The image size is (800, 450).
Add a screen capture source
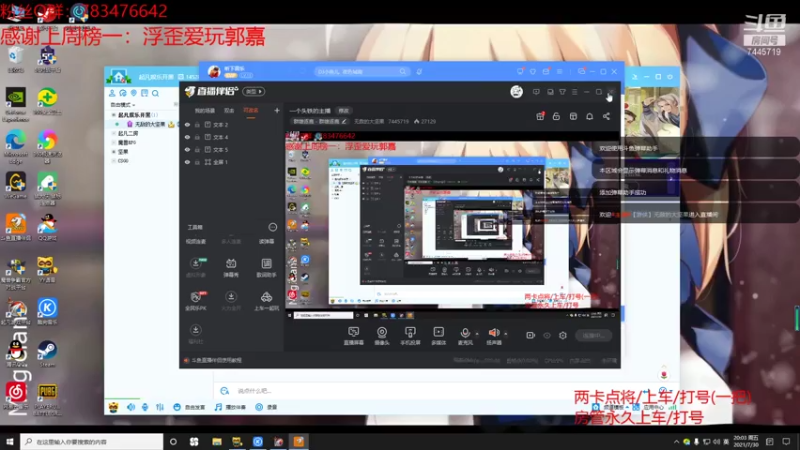[x=354, y=336]
